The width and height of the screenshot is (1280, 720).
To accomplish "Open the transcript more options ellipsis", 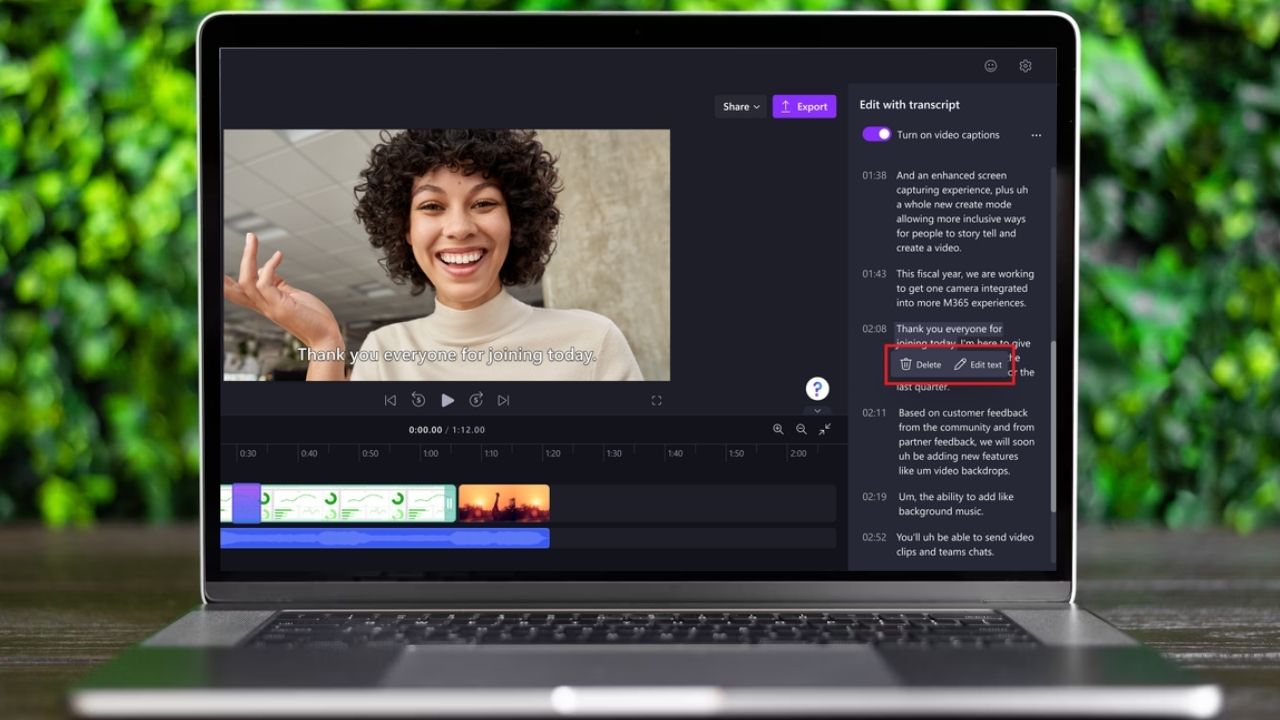I will 1037,134.
